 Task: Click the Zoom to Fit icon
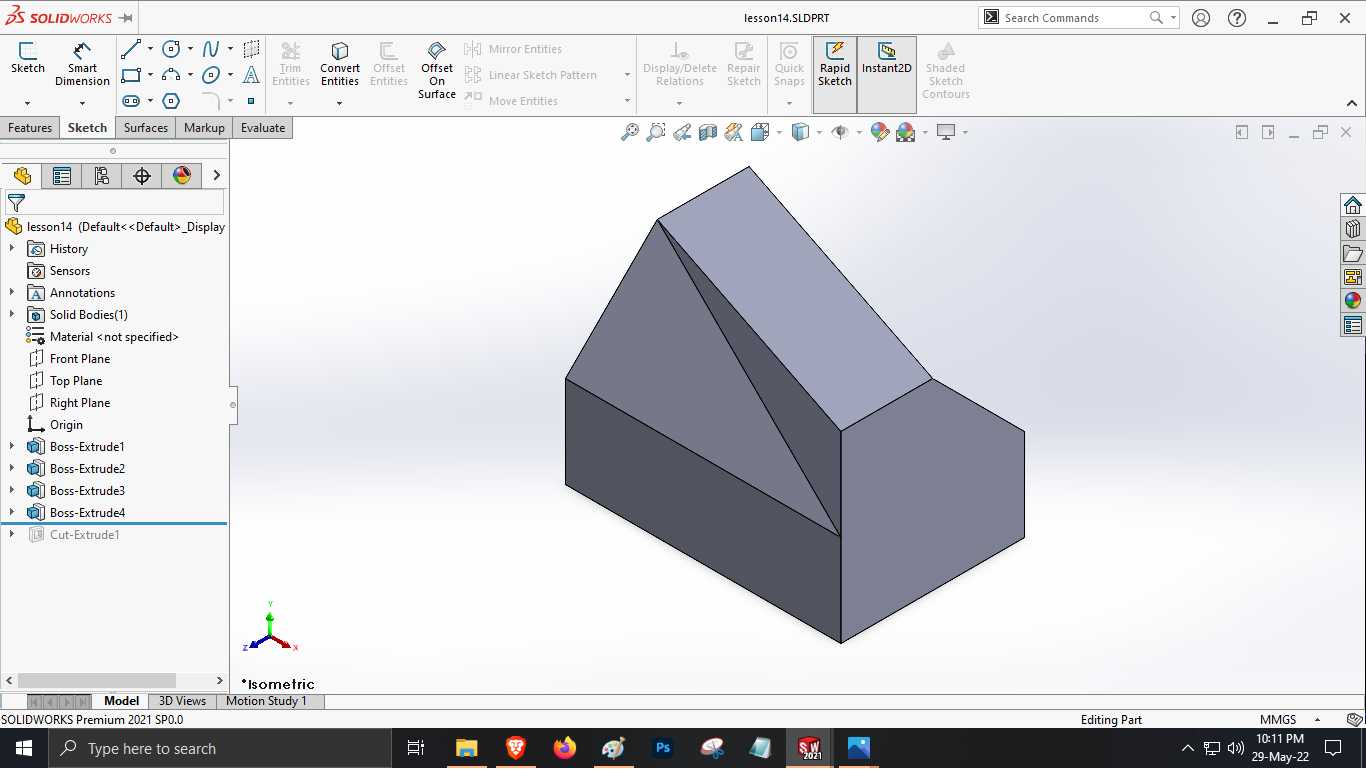pos(630,132)
